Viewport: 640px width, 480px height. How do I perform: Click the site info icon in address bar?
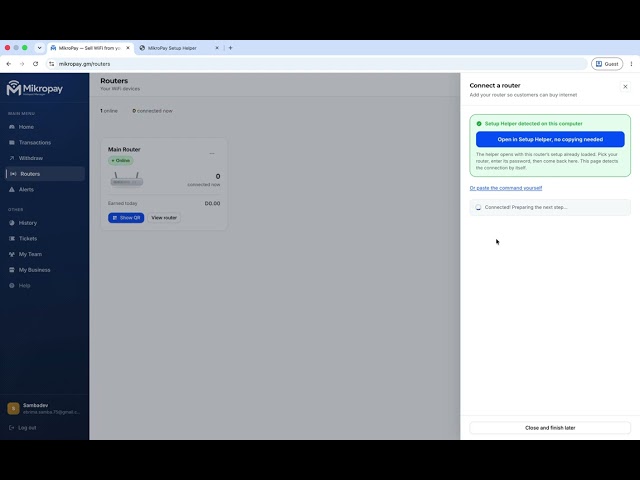(x=51, y=64)
